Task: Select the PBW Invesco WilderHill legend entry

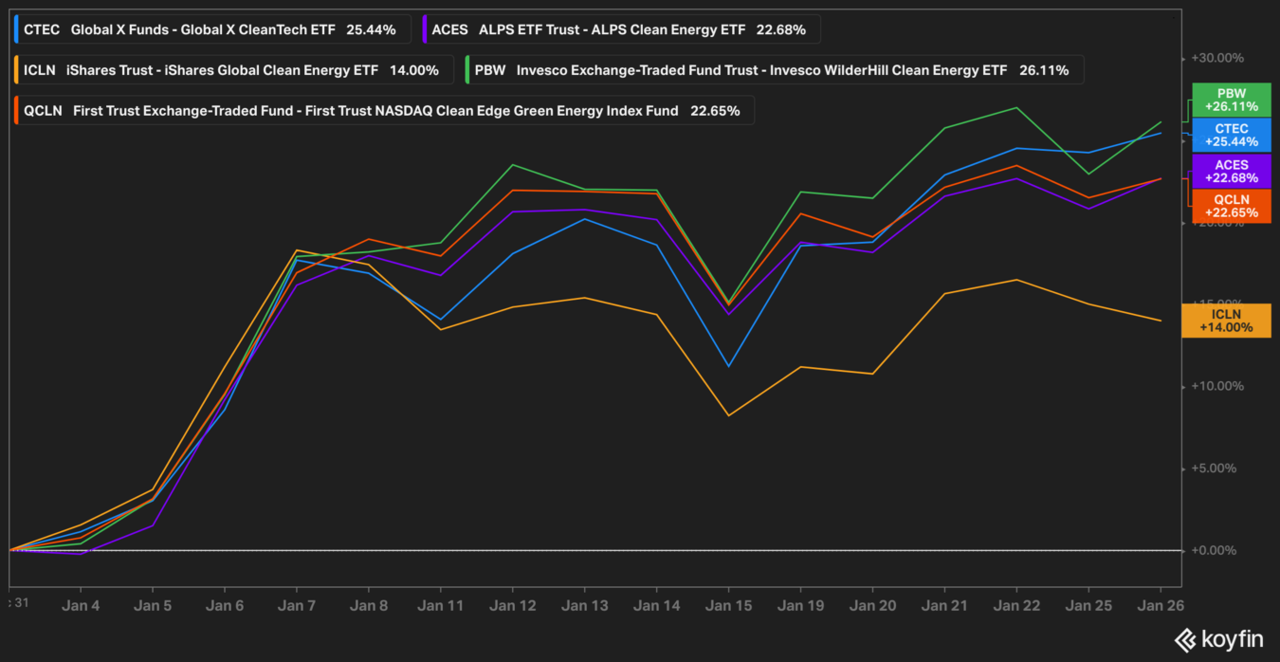Action: pos(773,70)
